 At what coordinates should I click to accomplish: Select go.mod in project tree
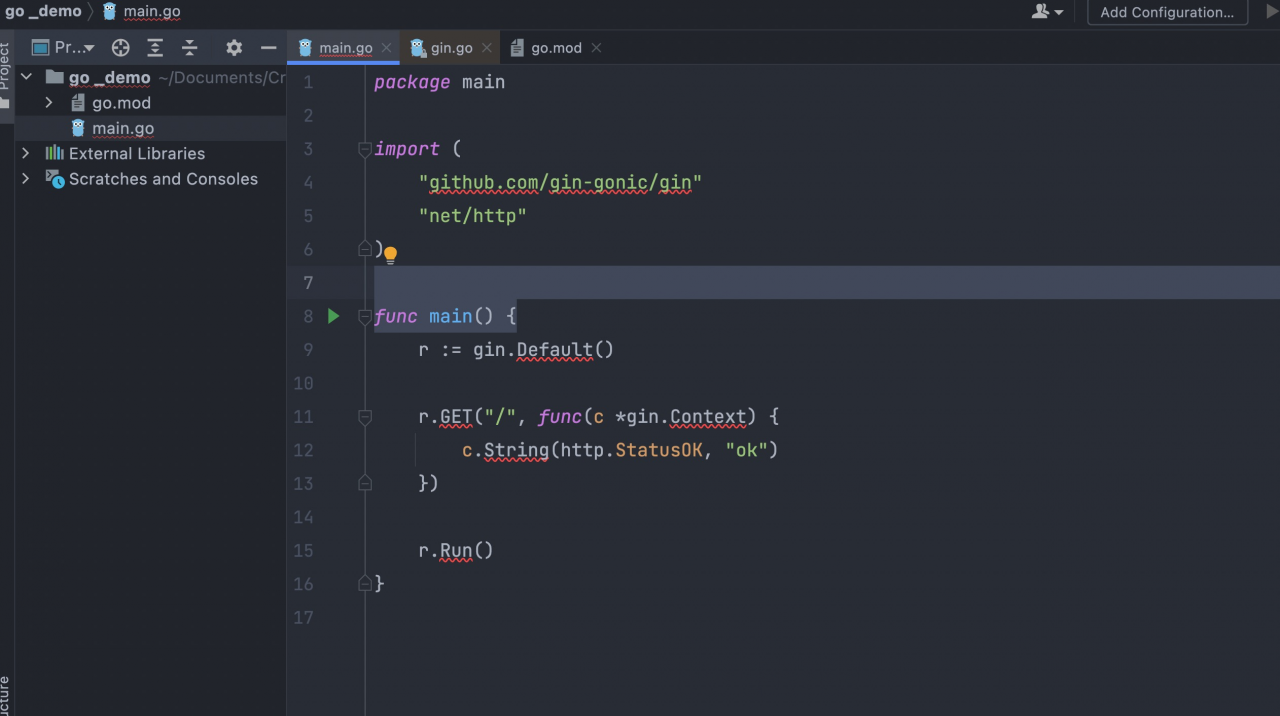pyautogui.click(x=121, y=103)
